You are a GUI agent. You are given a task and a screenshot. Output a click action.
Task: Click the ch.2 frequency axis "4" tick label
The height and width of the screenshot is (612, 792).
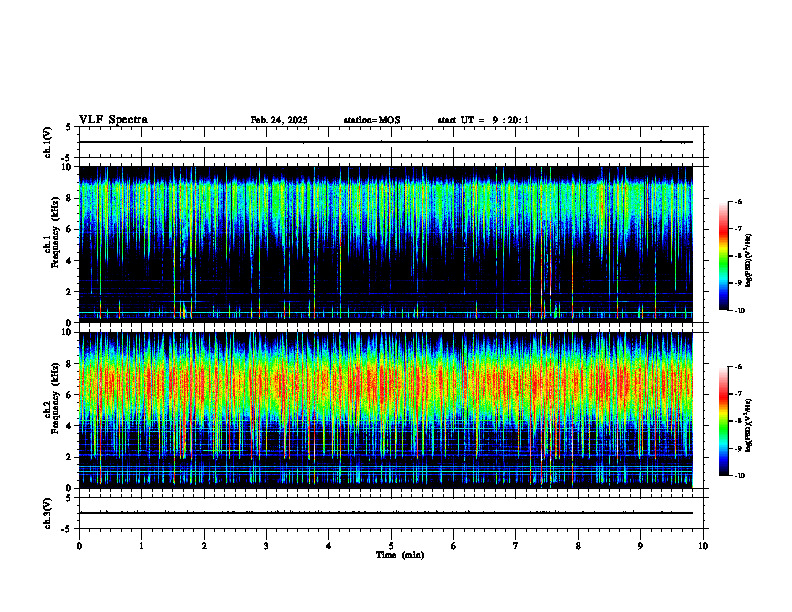[69, 426]
